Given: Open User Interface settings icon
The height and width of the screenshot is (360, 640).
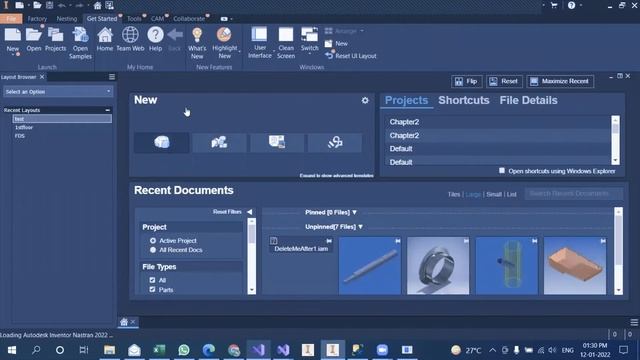Looking at the screenshot, I should pos(259,35).
